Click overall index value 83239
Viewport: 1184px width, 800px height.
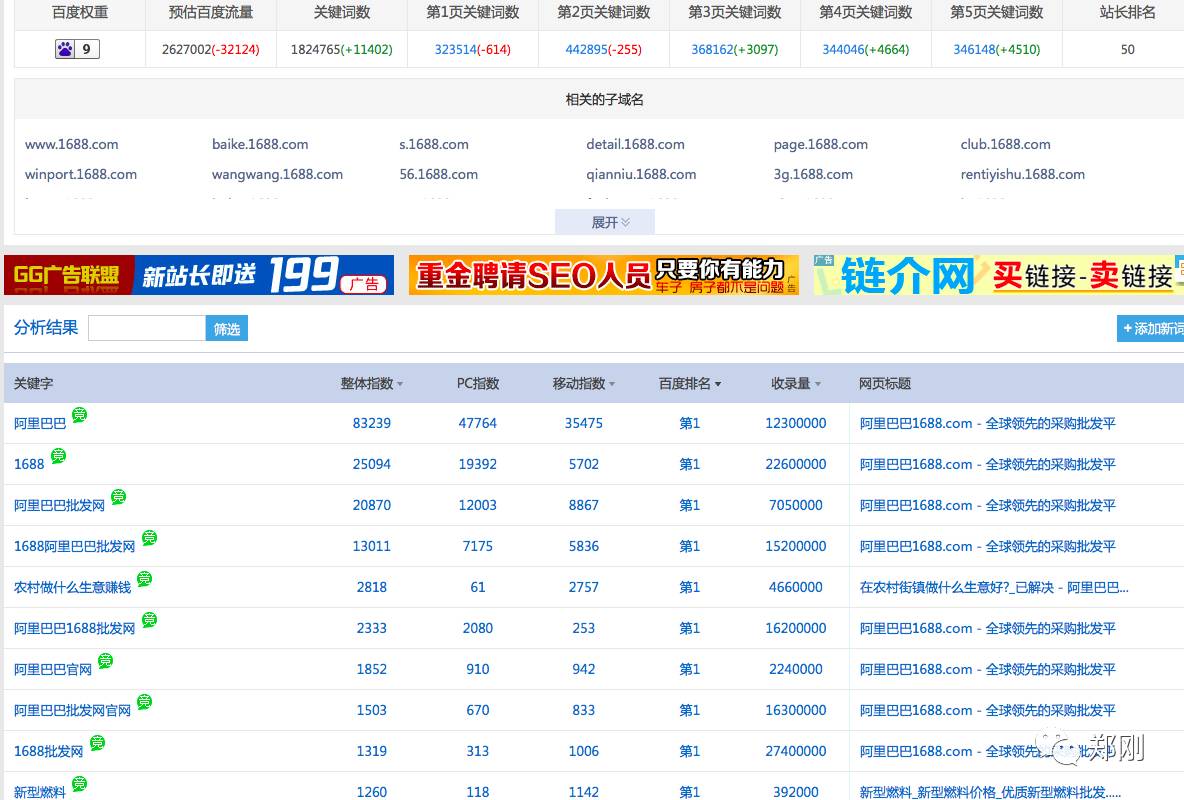pyautogui.click(x=372, y=423)
